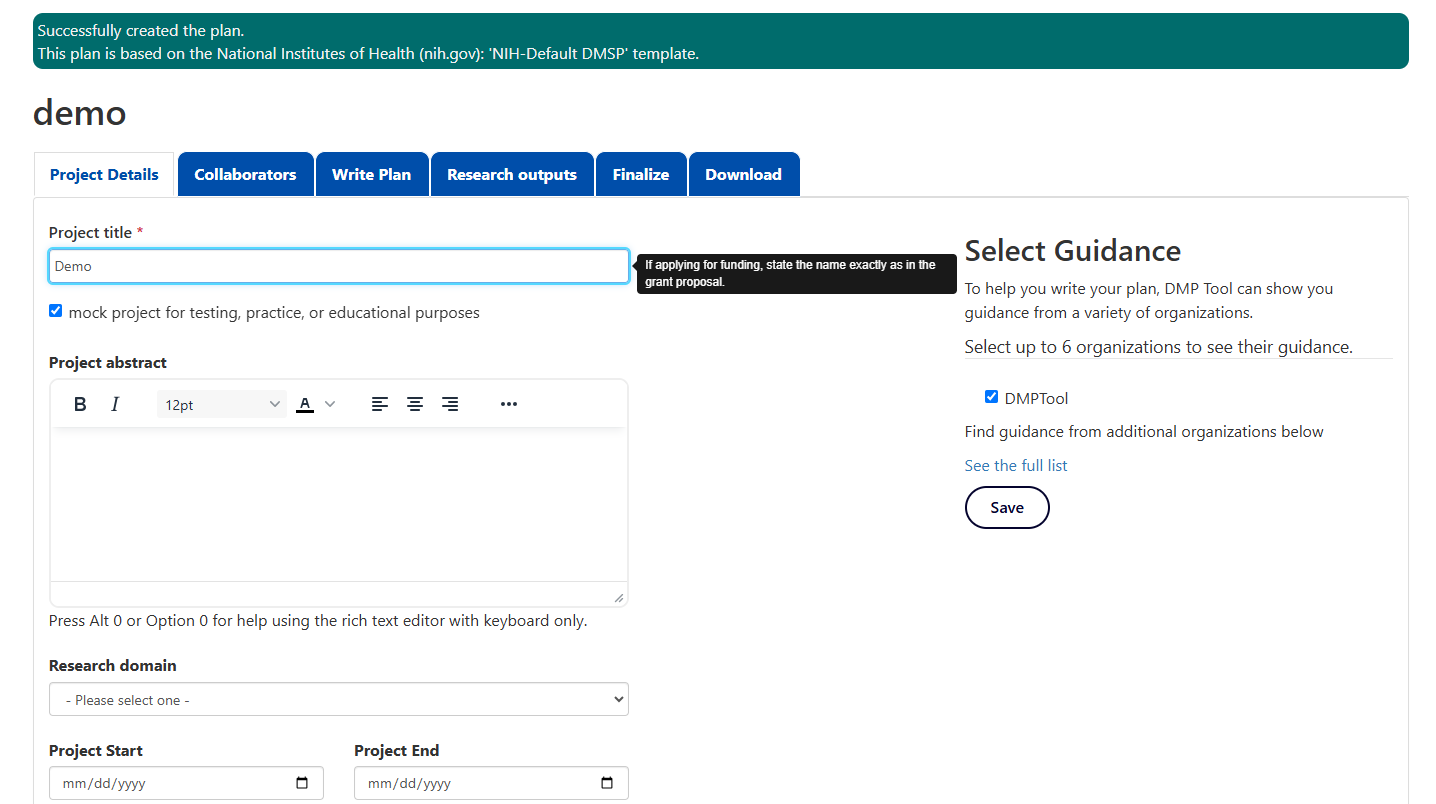Align abstract text to the left
The width and height of the screenshot is (1436, 804).
coord(380,404)
